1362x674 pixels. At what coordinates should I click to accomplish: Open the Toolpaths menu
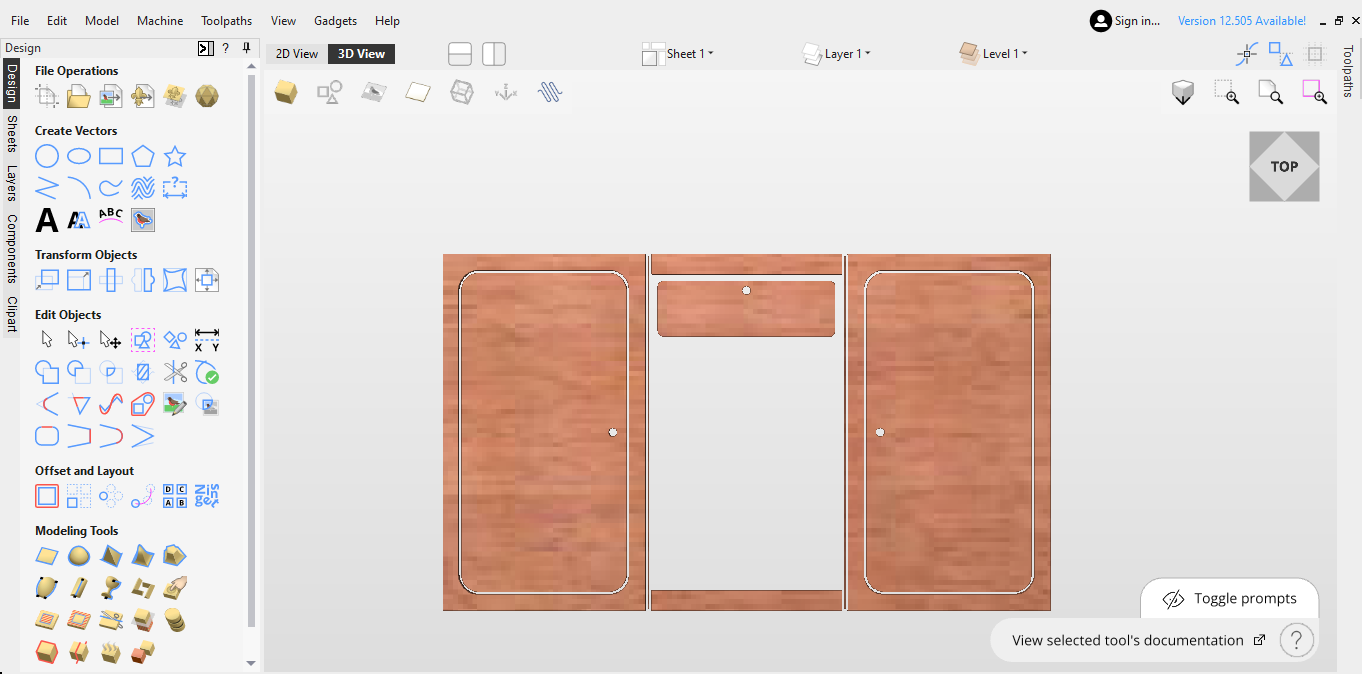pyautogui.click(x=226, y=21)
